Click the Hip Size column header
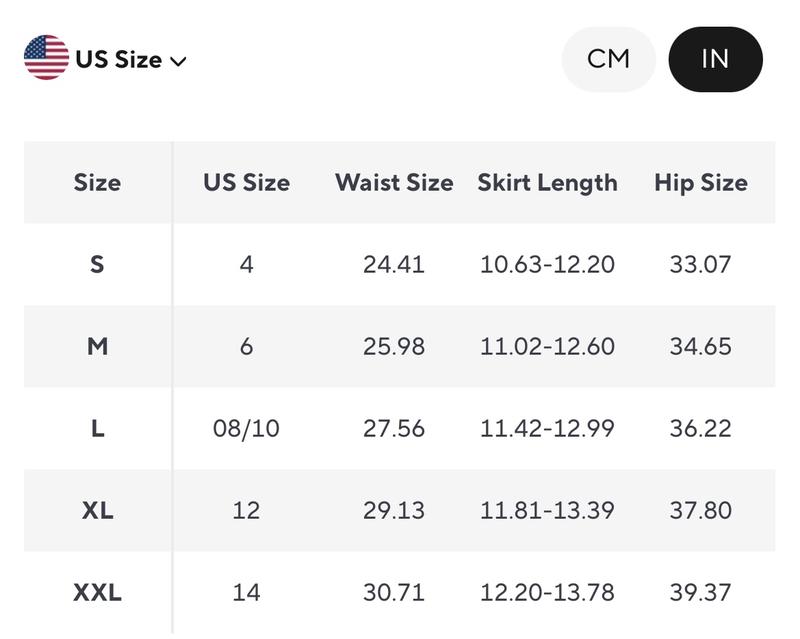Viewport: 800px width, 639px height. [x=701, y=184]
